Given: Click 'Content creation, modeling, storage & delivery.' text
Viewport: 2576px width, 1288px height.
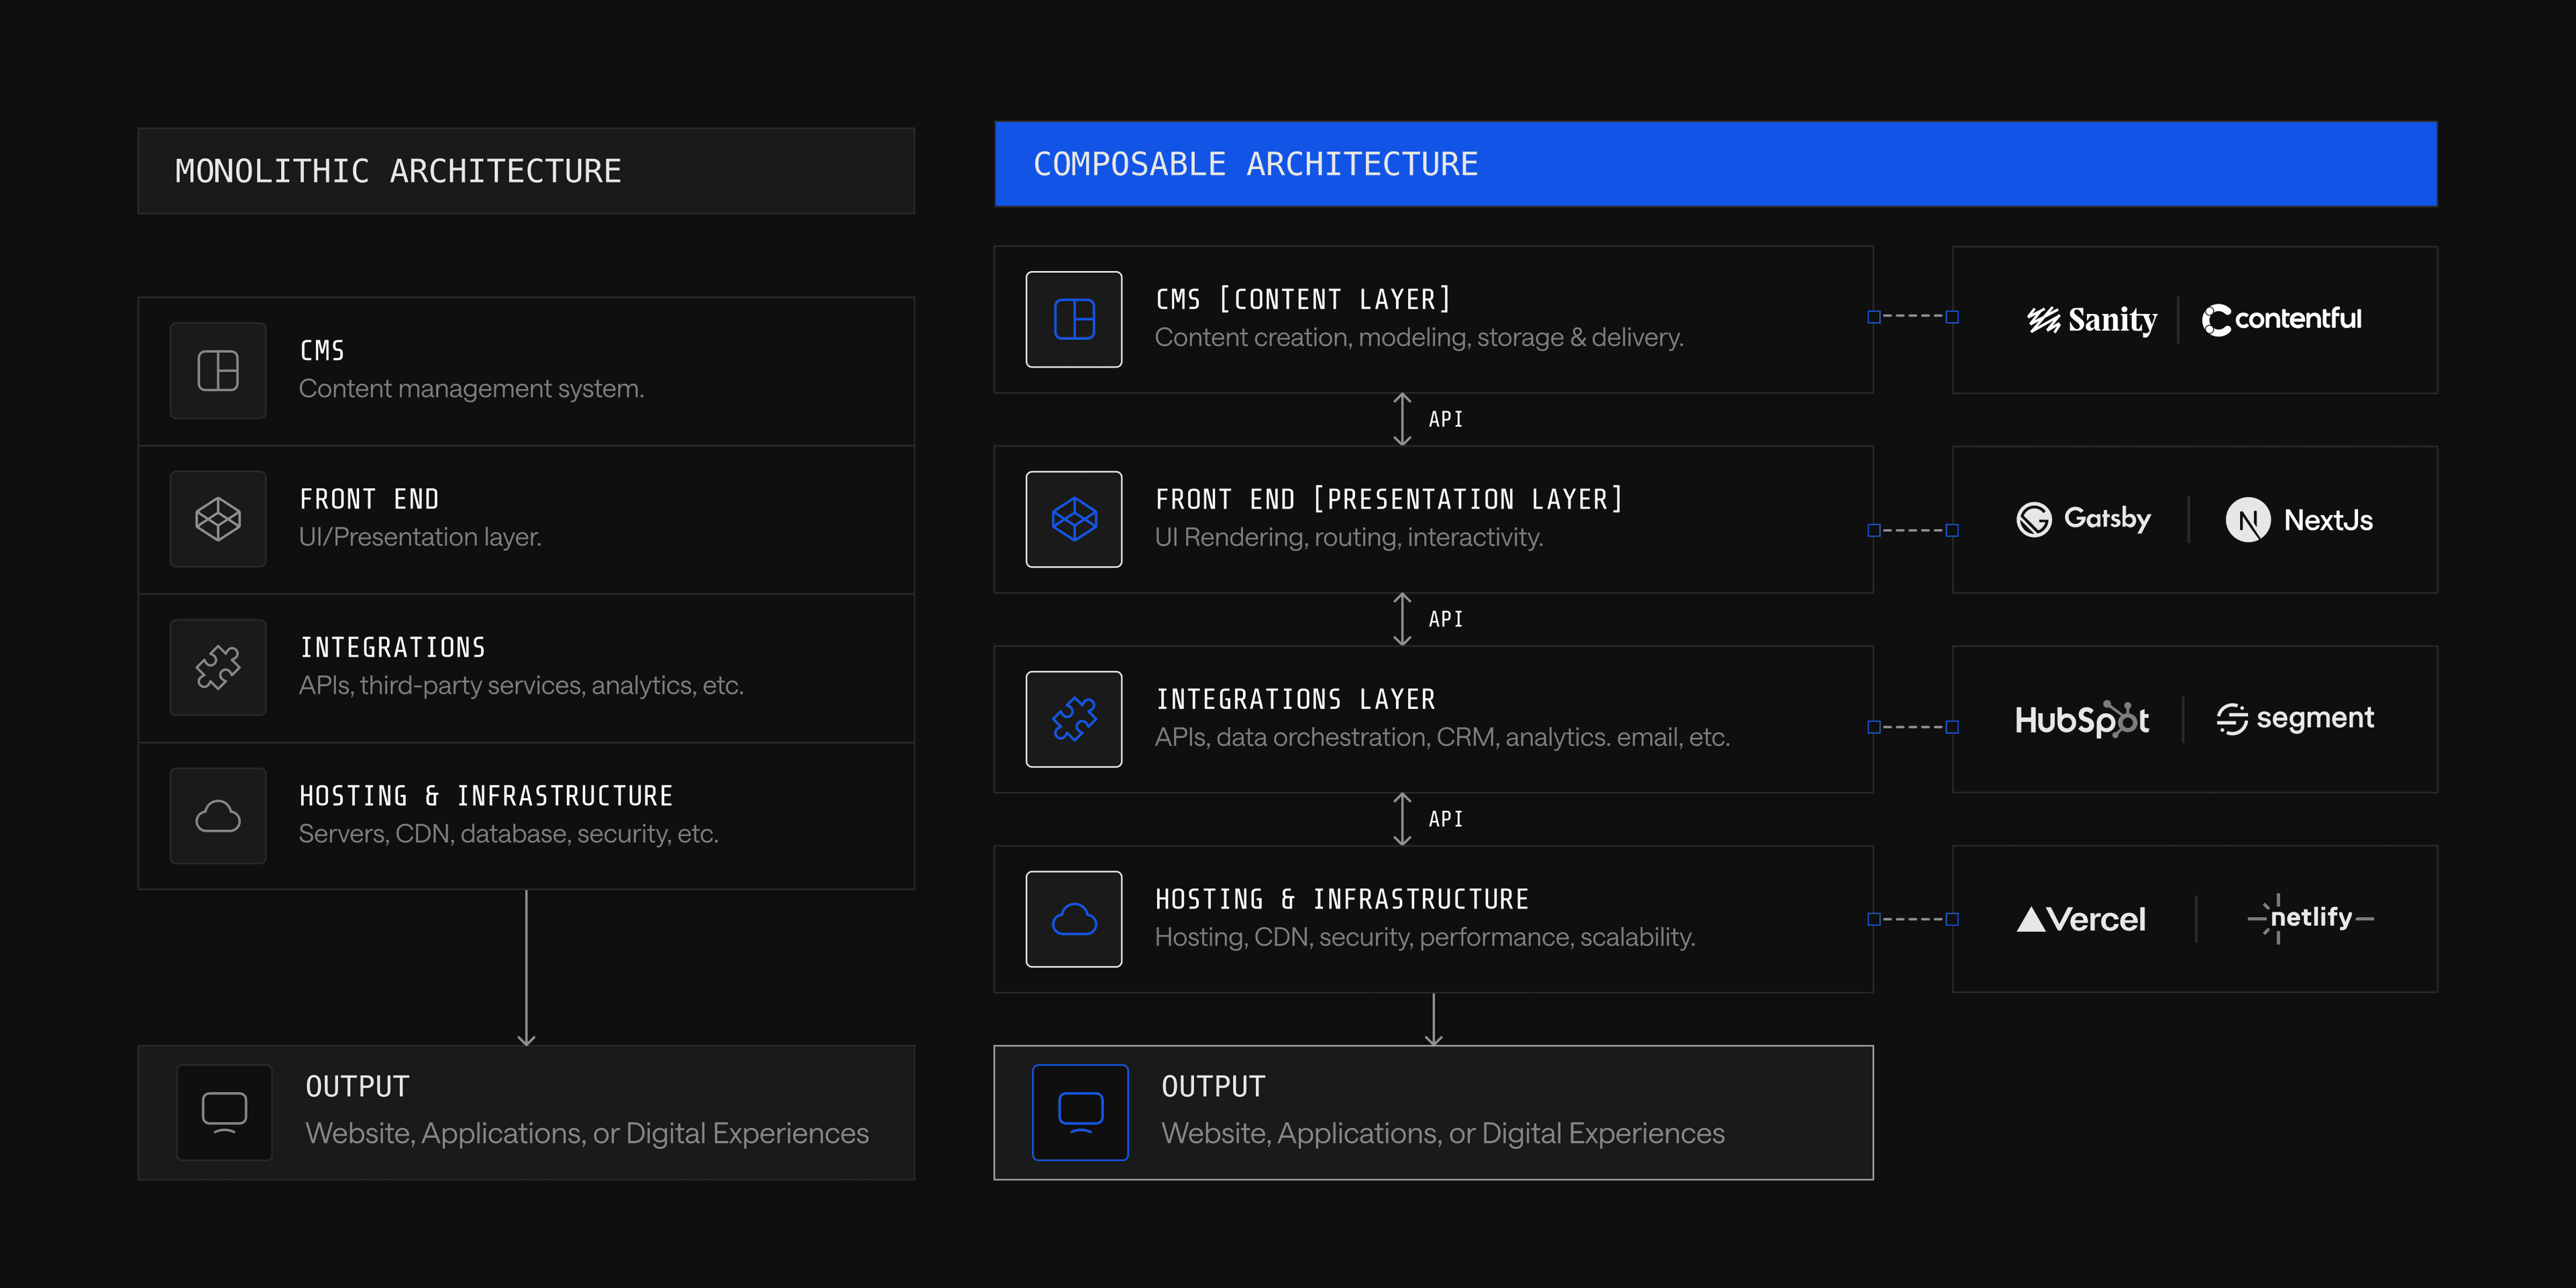Looking at the screenshot, I should (x=1419, y=338).
